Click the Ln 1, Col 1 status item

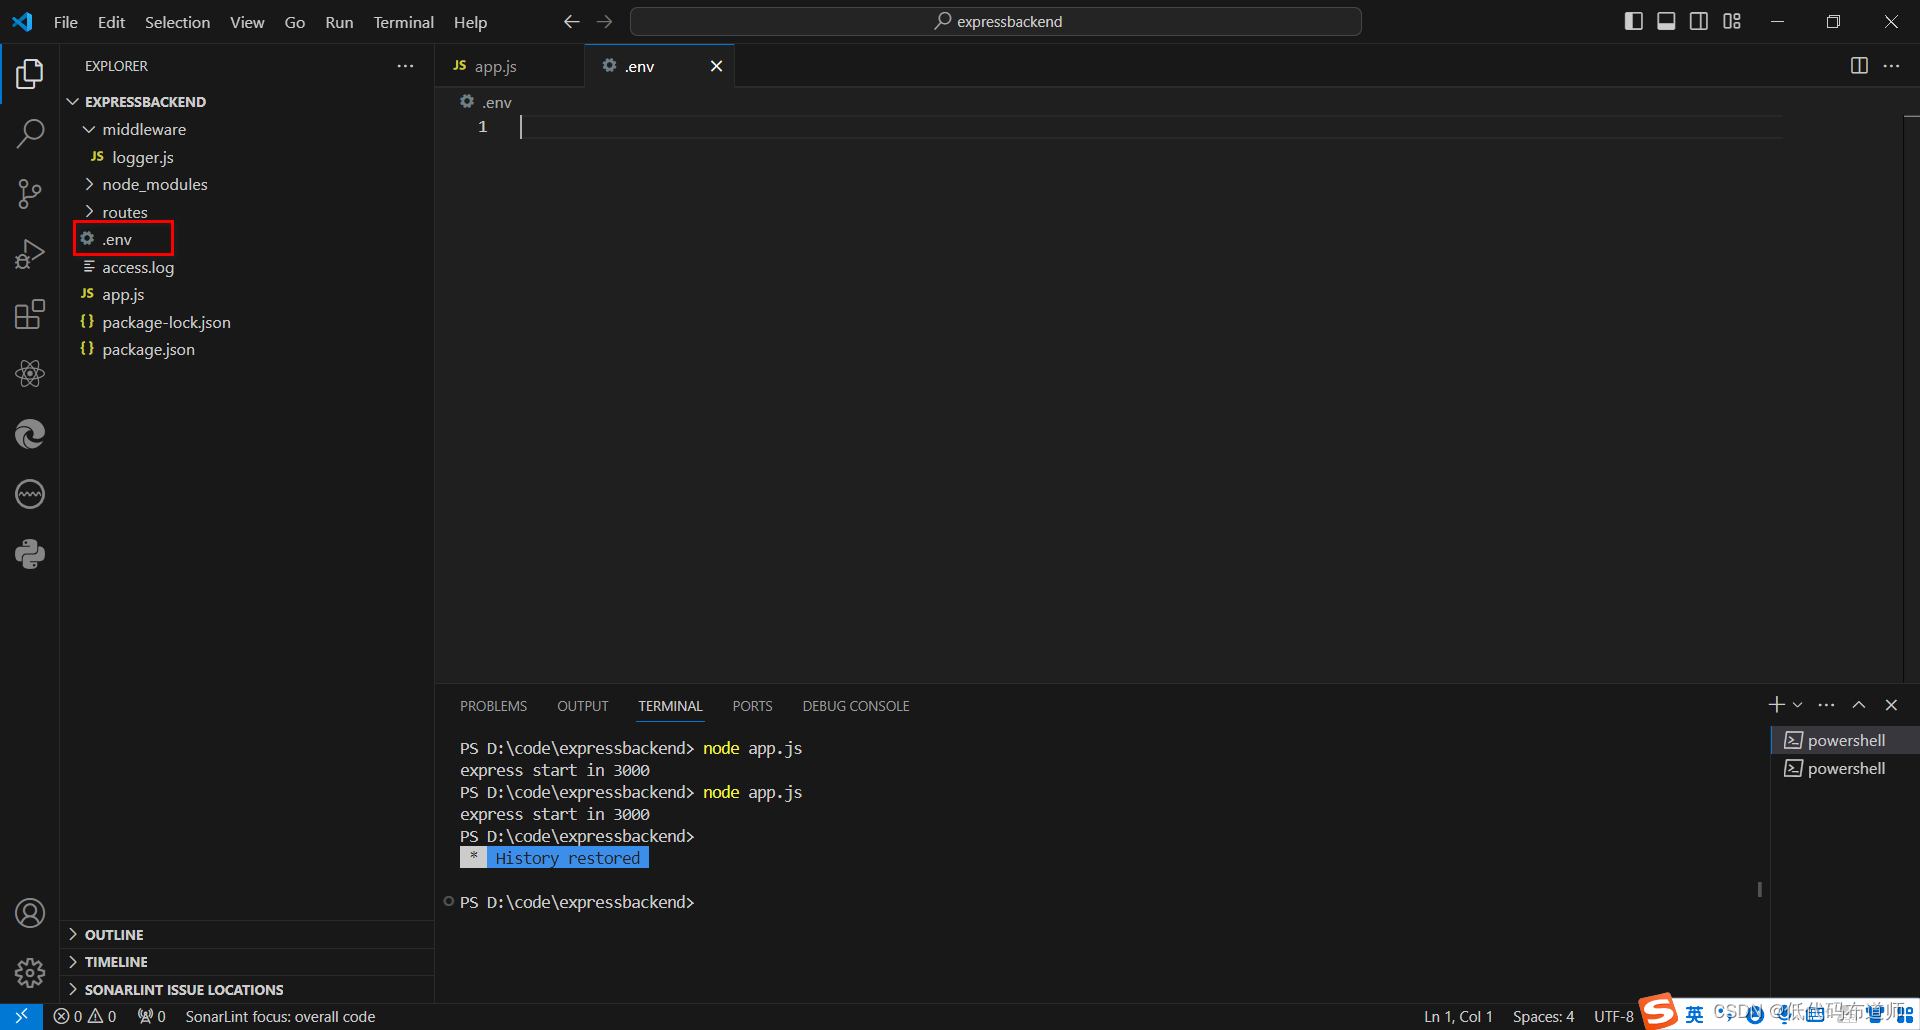(1458, 1016)
